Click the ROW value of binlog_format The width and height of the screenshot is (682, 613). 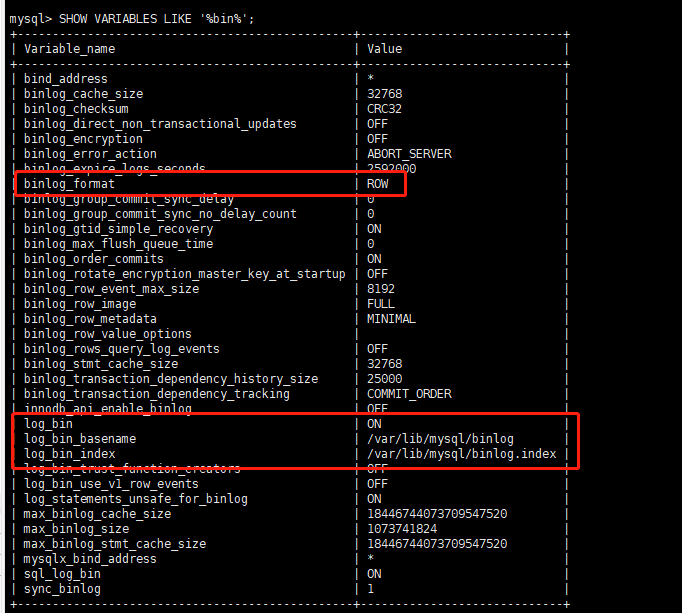tap(378, 184)
